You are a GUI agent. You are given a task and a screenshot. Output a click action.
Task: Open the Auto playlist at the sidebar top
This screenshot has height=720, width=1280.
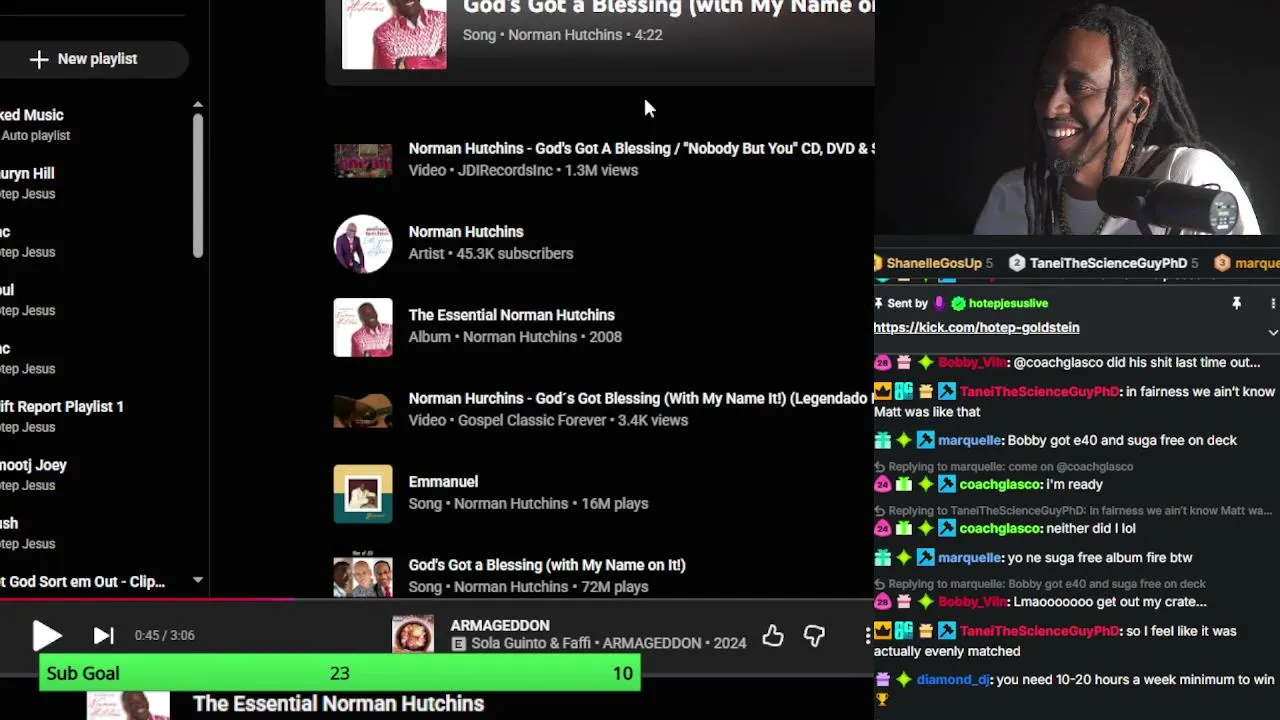(x=35, y=124)
